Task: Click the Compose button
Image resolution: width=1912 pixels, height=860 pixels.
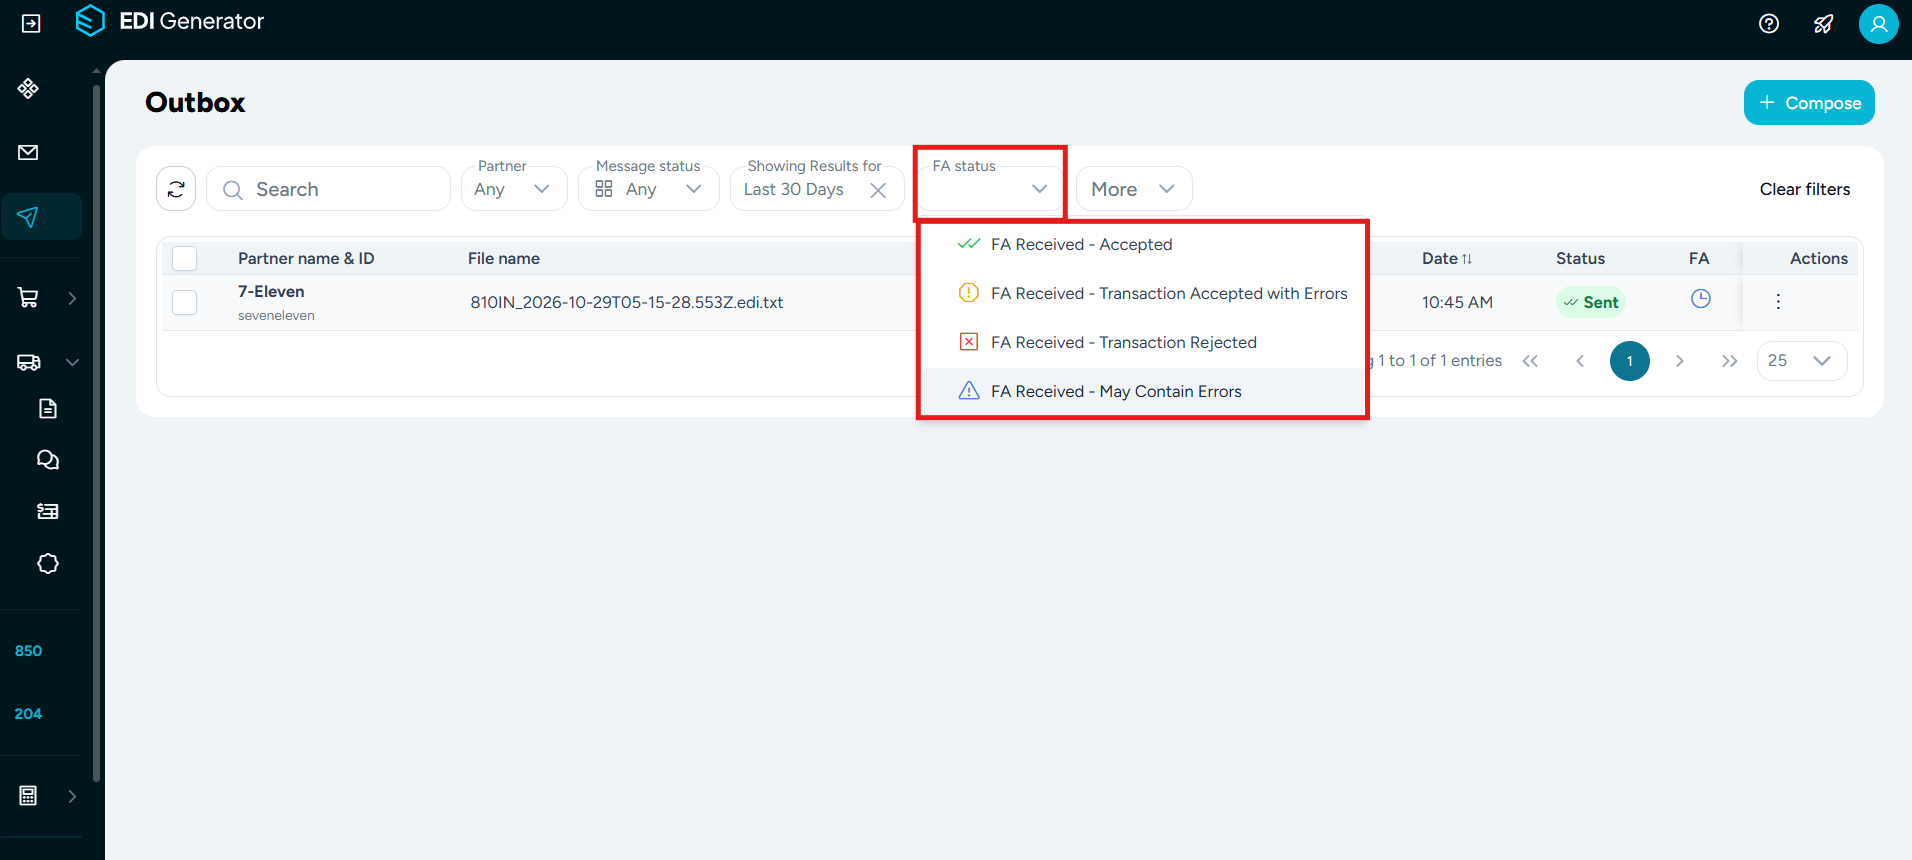Action: 1809,103
